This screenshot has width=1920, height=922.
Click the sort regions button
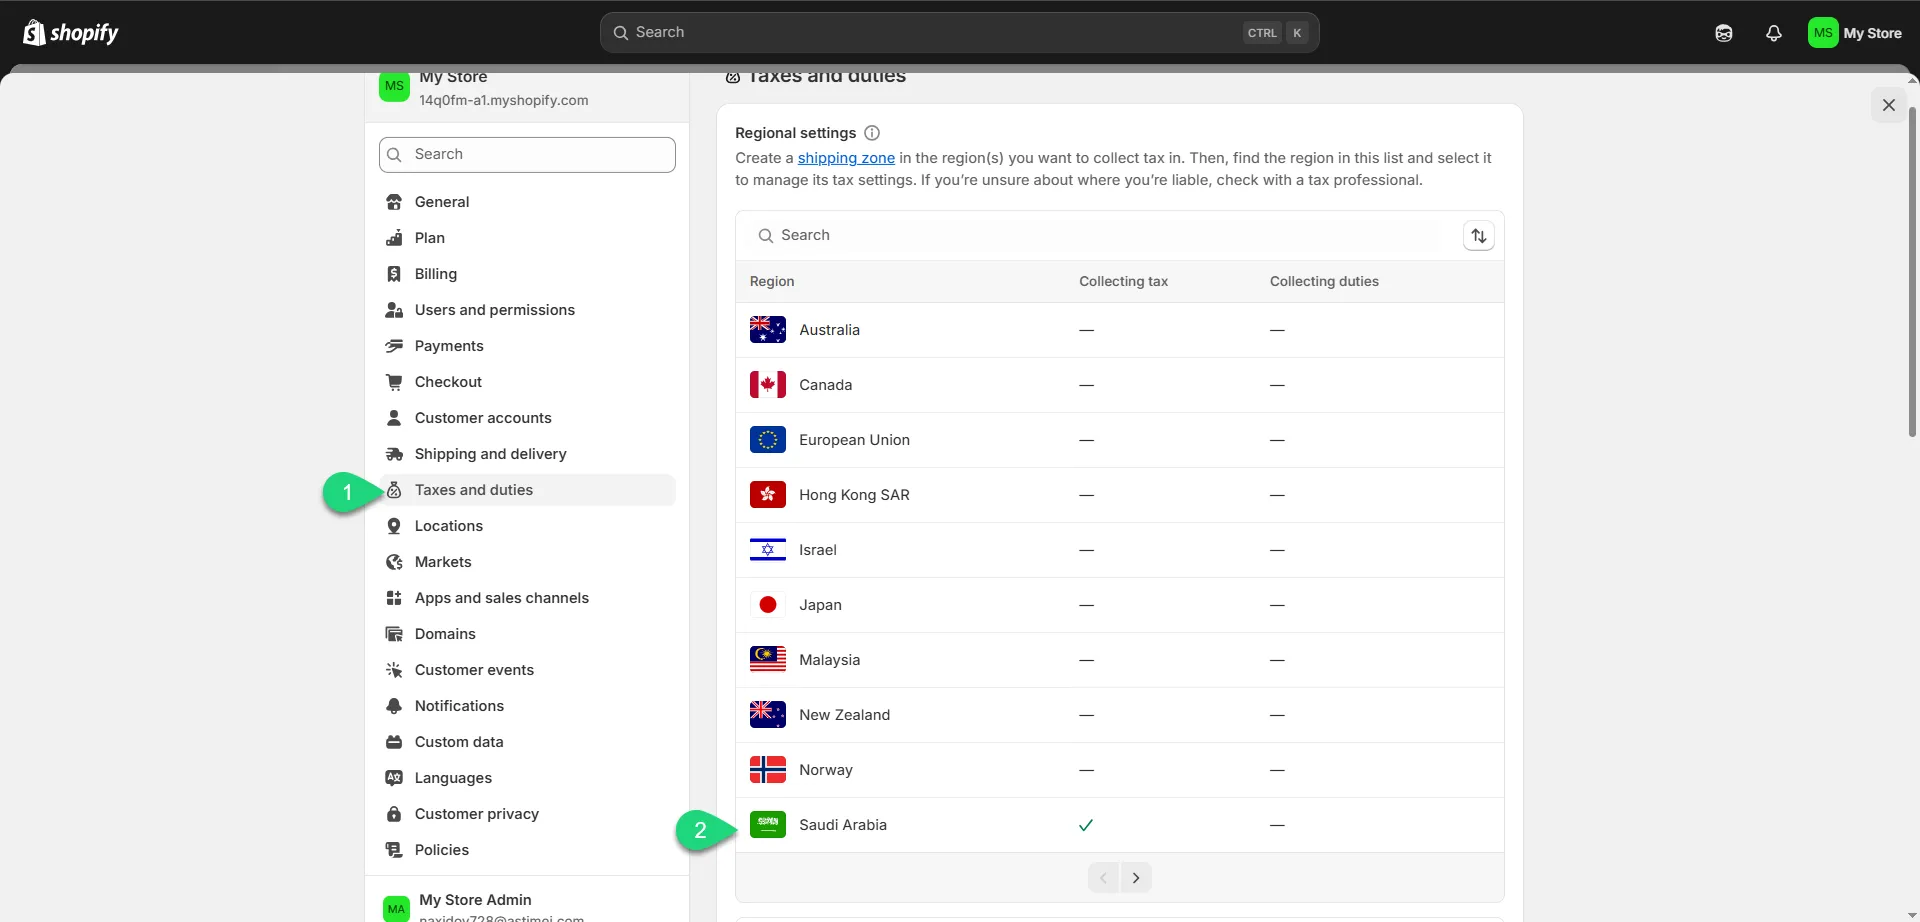coord(1478,236)
